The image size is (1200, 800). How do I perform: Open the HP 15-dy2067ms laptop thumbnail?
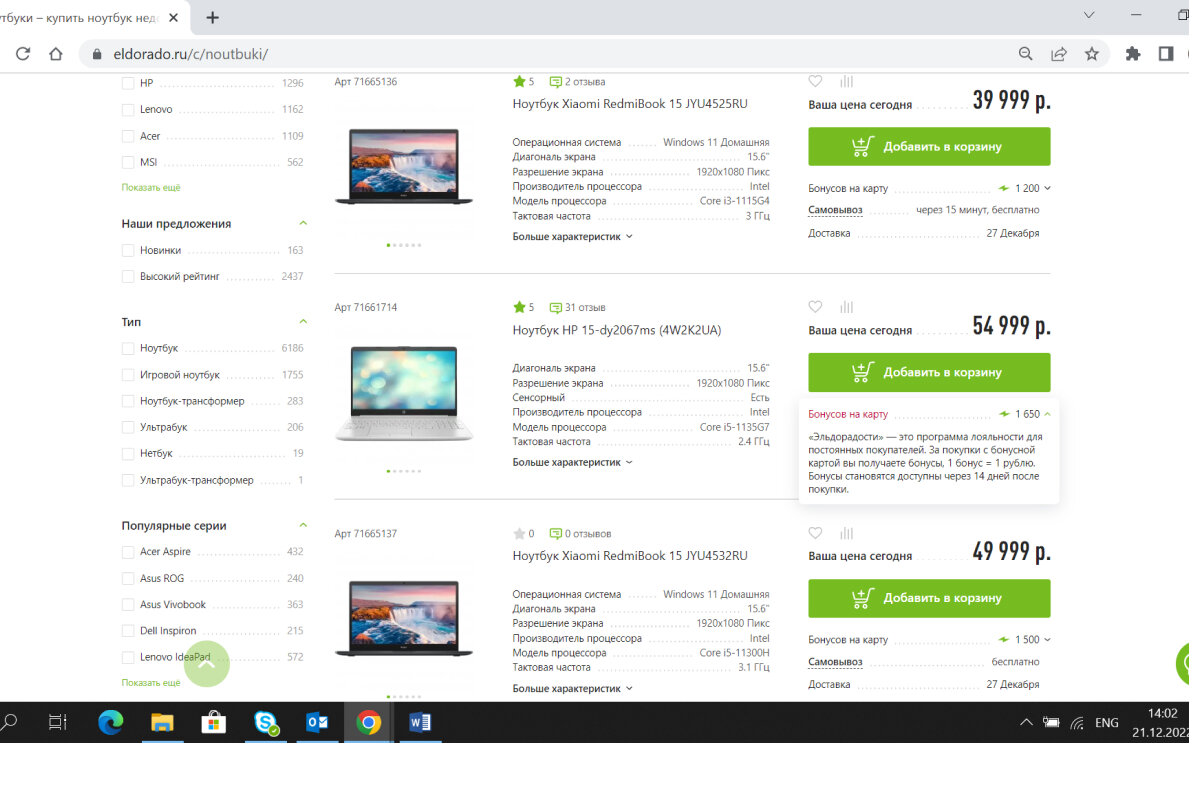(x=404, y=394)
